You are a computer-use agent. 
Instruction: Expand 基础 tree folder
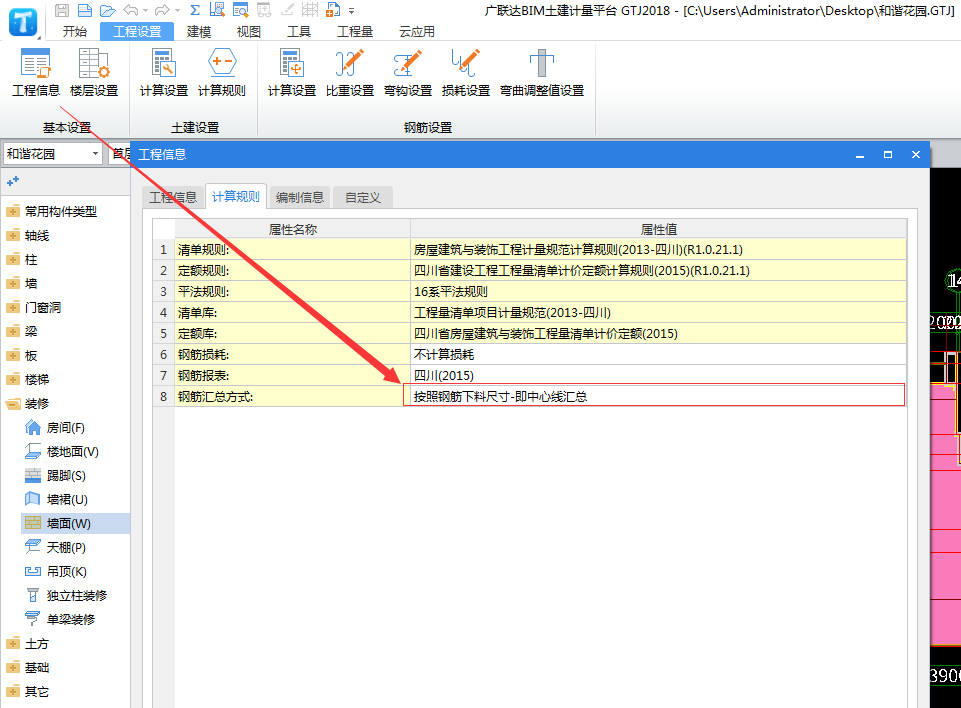[13, 668]
